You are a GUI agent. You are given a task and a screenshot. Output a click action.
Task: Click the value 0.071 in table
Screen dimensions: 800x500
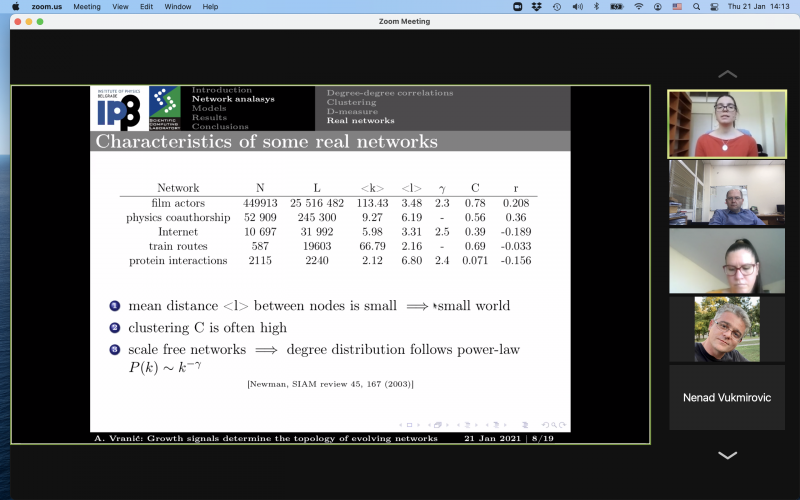pos(475,260)
